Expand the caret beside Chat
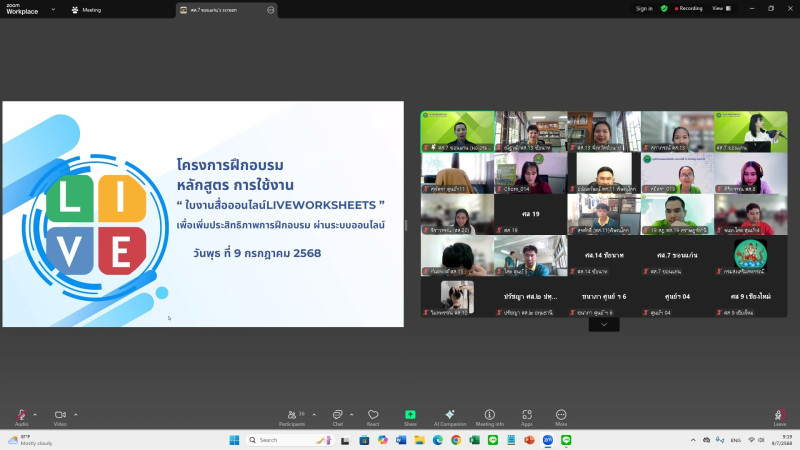 click(x=352, y=414)
